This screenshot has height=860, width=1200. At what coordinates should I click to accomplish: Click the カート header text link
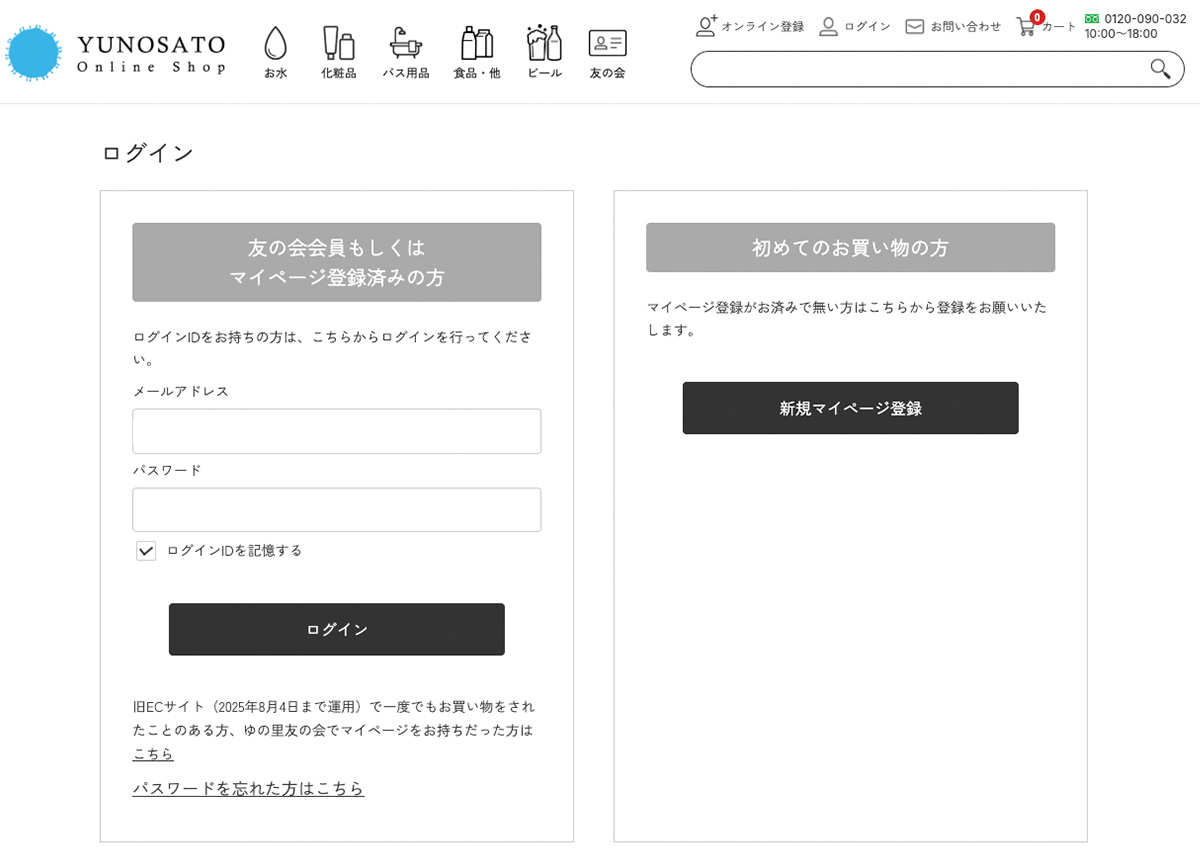pos(1059,27)
